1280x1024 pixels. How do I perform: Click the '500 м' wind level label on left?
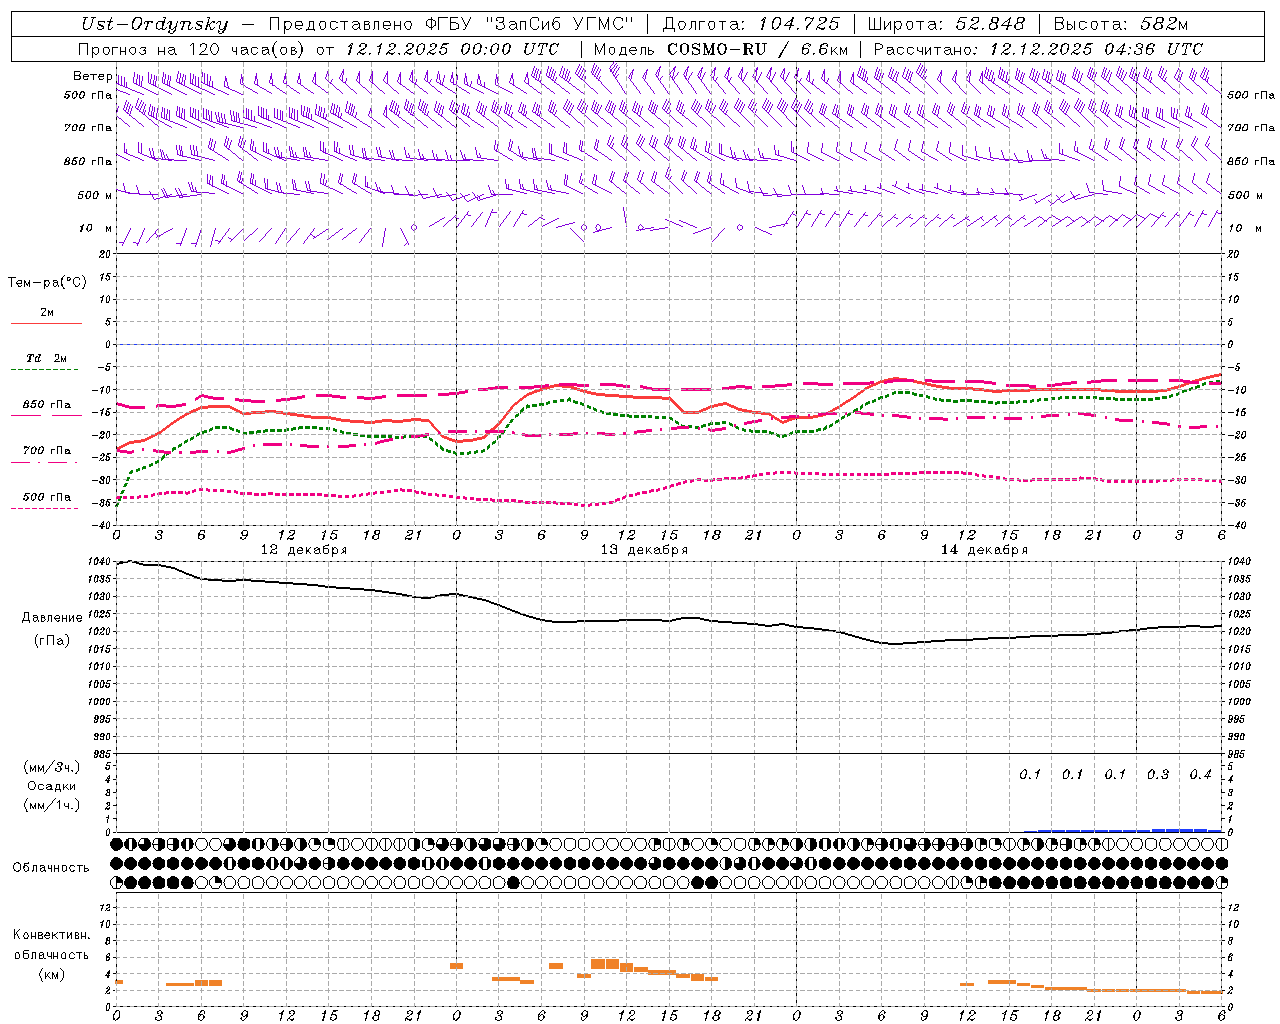(x=95, y=195)
